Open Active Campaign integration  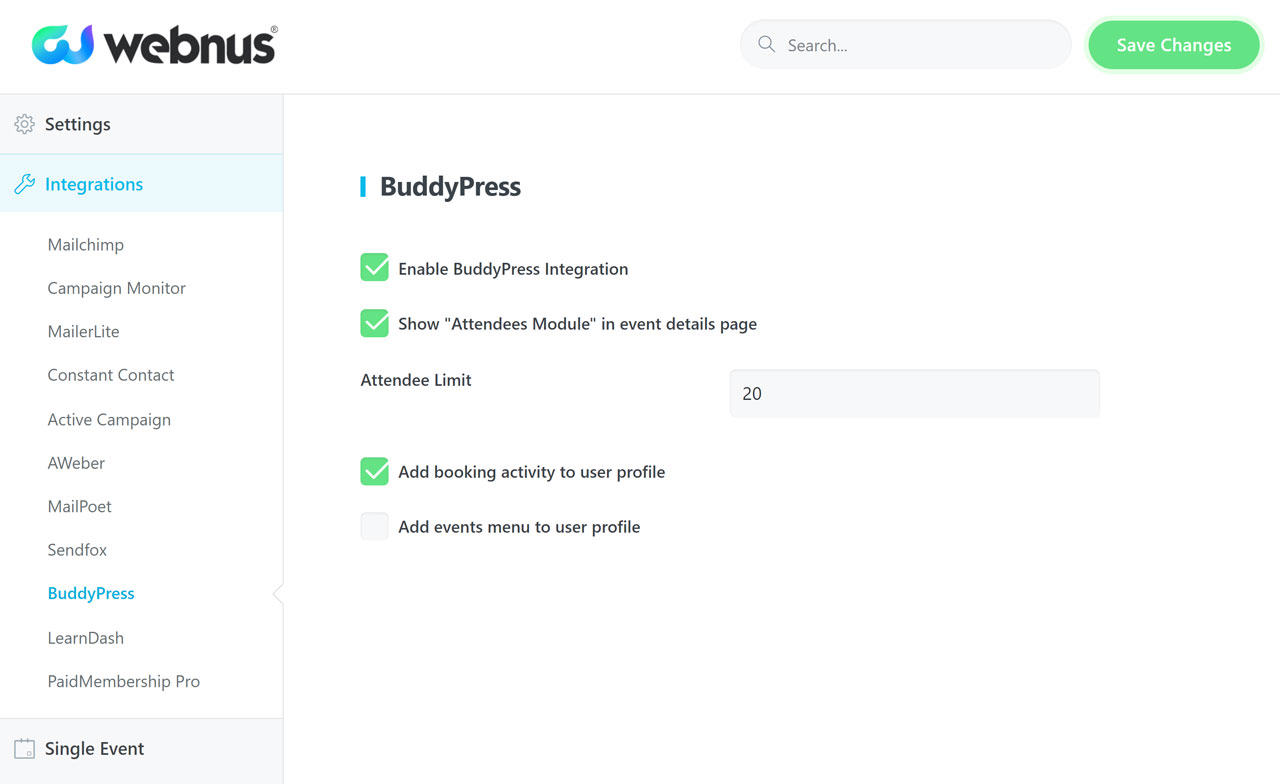click(109, 419)
